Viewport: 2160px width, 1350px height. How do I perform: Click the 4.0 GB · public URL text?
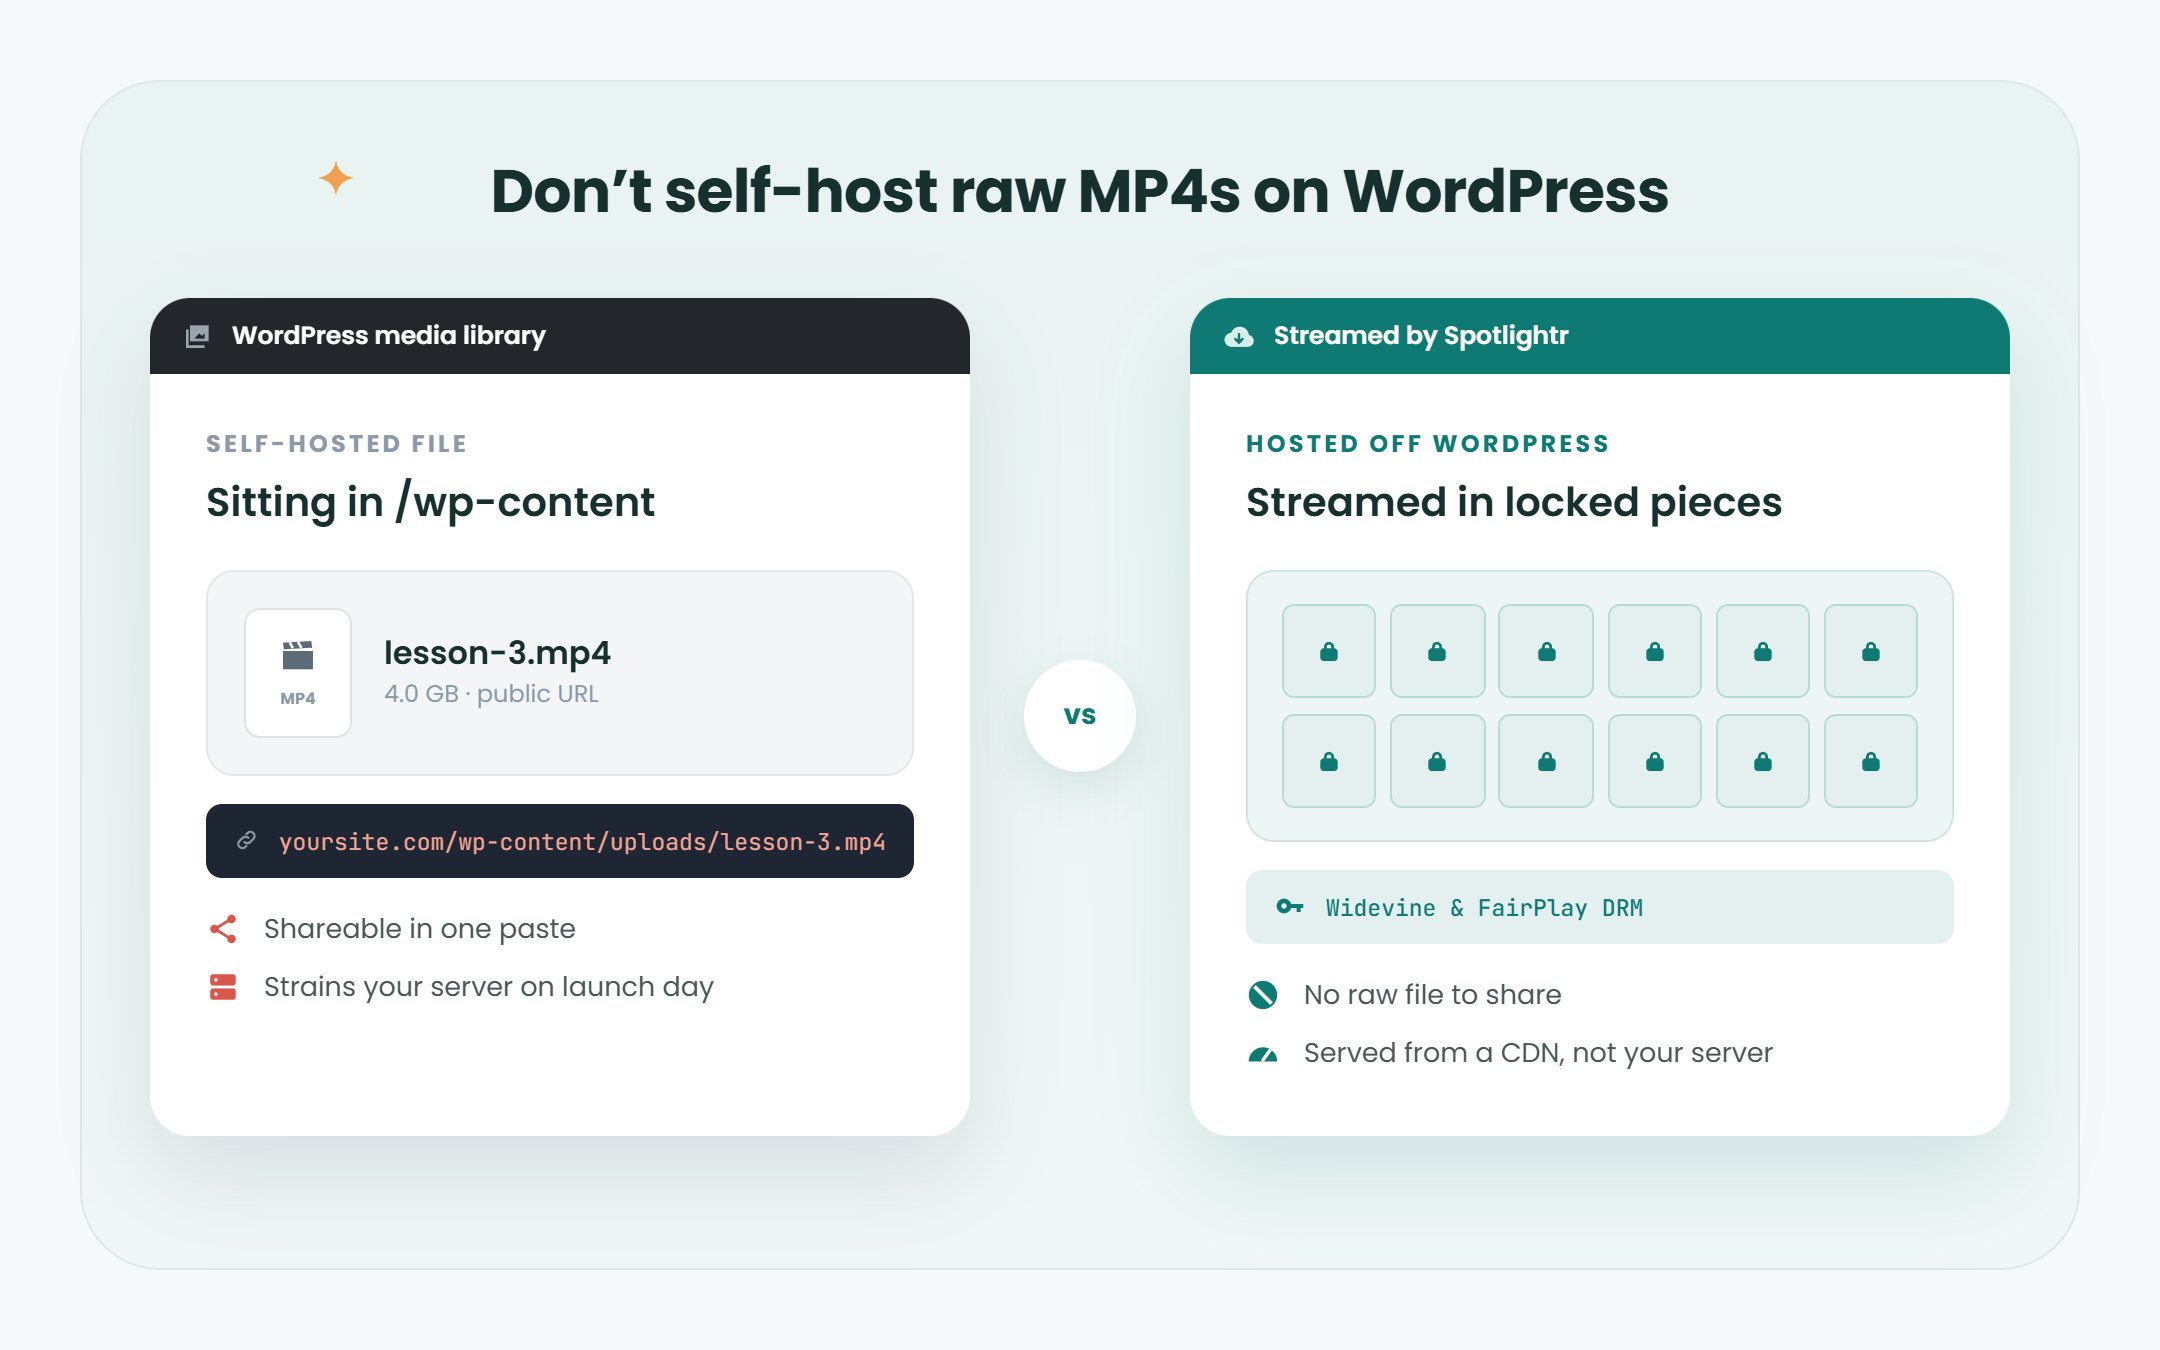click(491, 694)
